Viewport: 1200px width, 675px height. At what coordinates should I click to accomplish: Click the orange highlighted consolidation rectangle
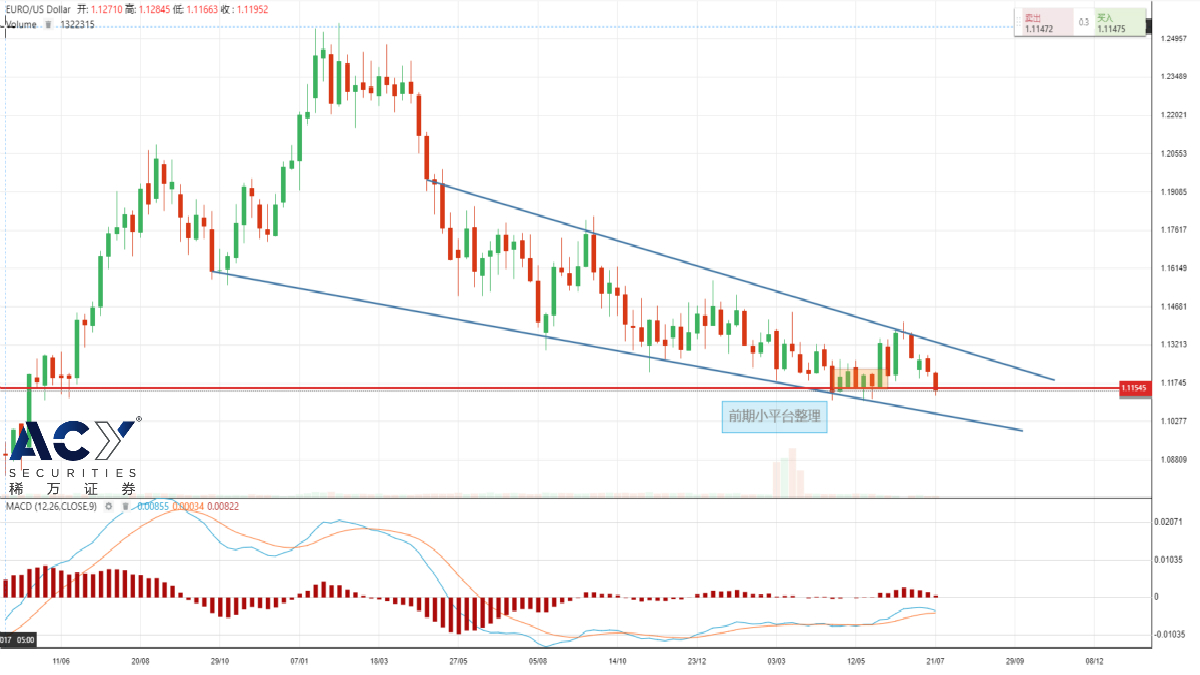tap(860, 378)
